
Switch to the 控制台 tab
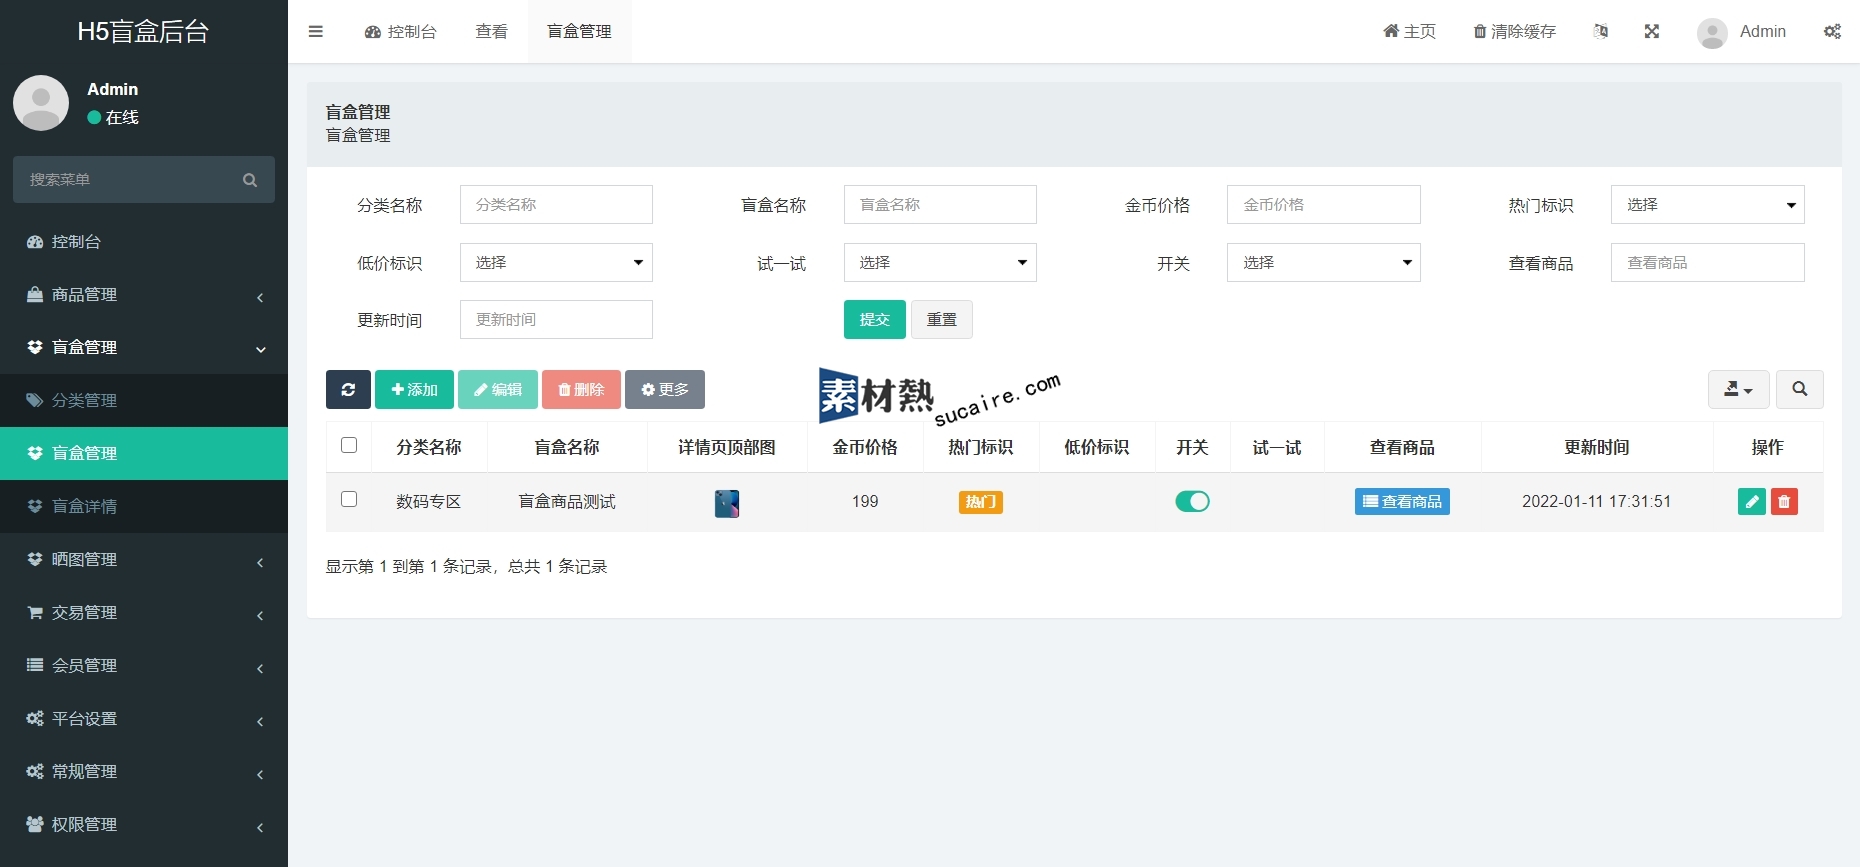point(401,31)
